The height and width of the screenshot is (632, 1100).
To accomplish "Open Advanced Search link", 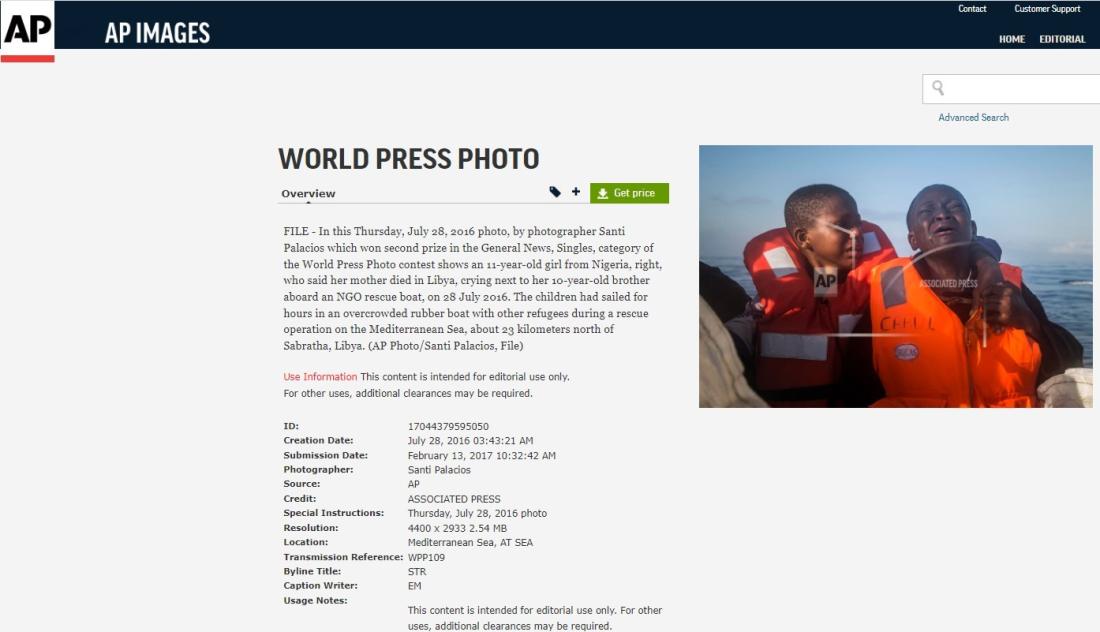I will [974, 118].
